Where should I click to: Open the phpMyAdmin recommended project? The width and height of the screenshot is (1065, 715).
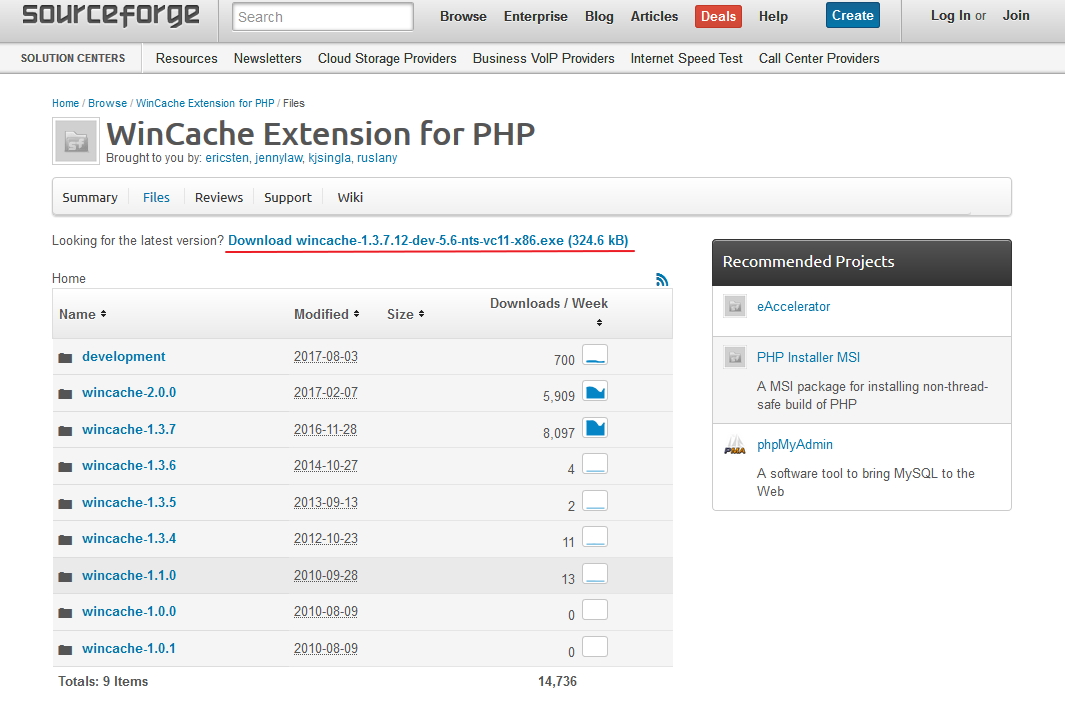click(x=795, y=445)
